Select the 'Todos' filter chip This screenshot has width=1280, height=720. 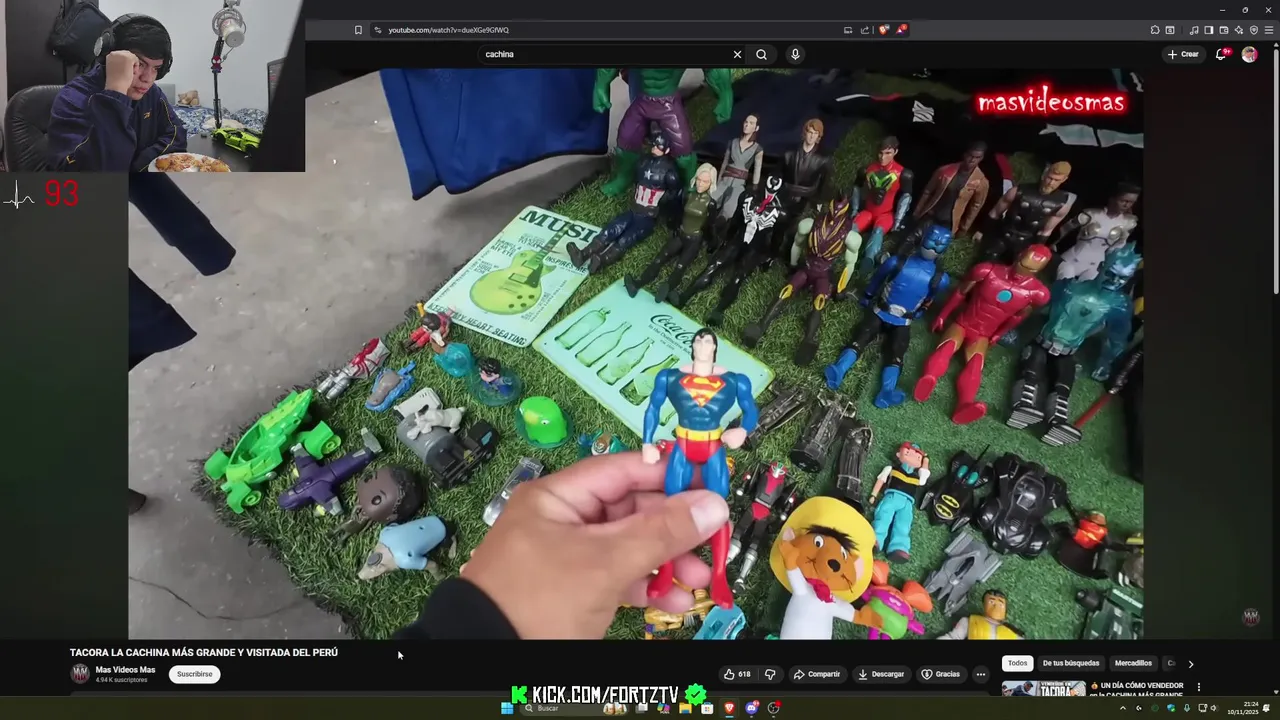pyautogui.click(x=1017, y=663)
